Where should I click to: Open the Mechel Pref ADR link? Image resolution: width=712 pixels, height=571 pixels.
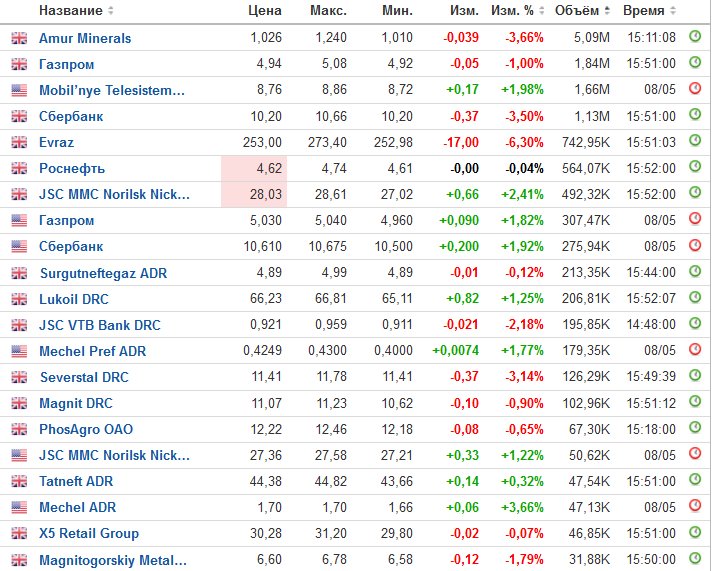point(93,351)
